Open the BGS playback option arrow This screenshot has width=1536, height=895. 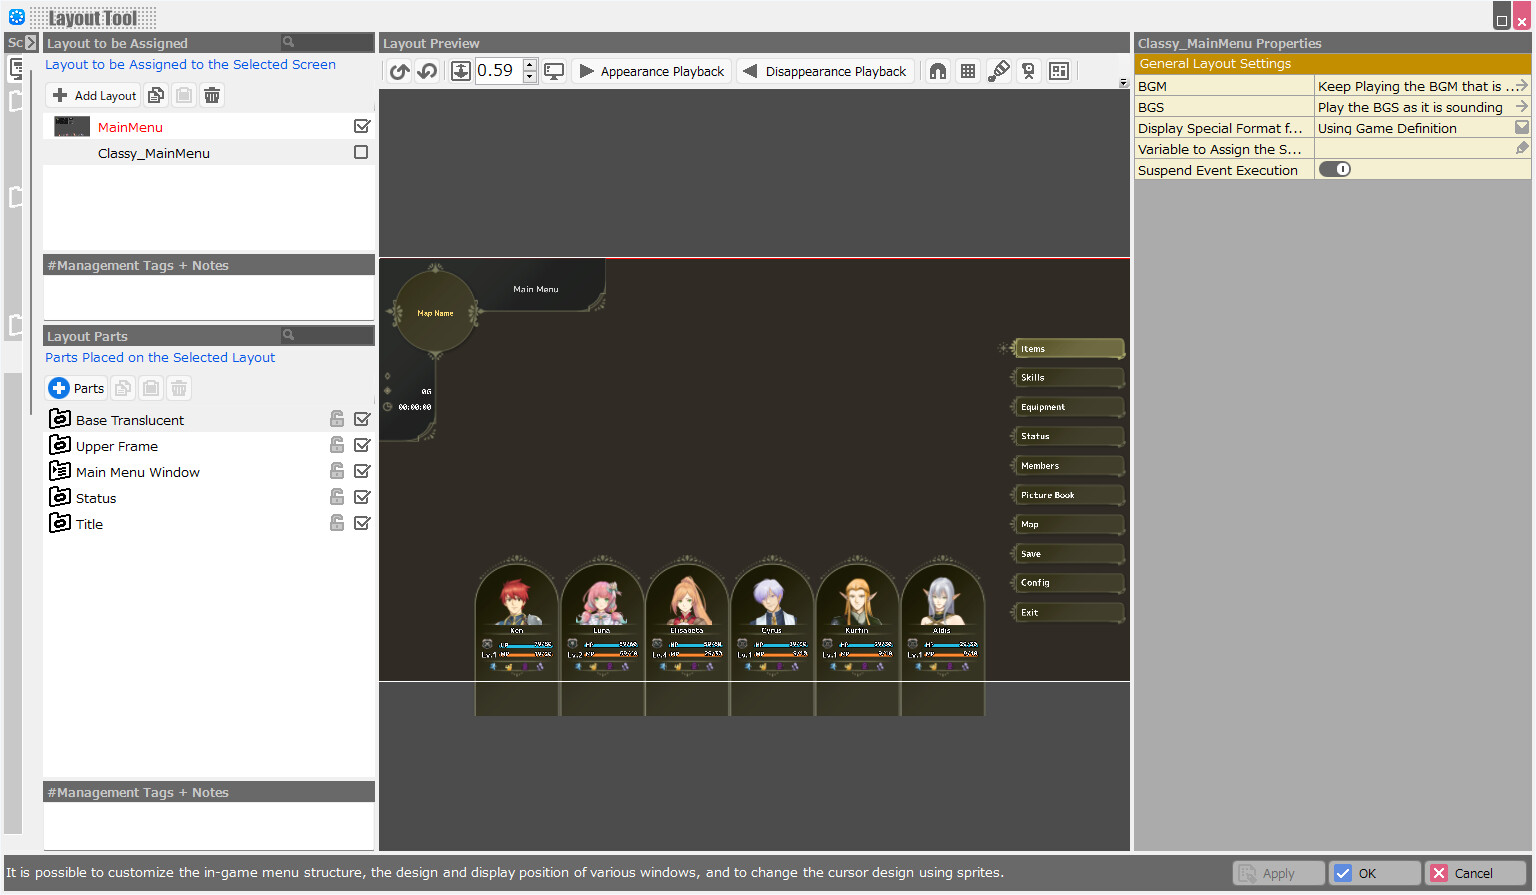click(x=1524, y=107)
